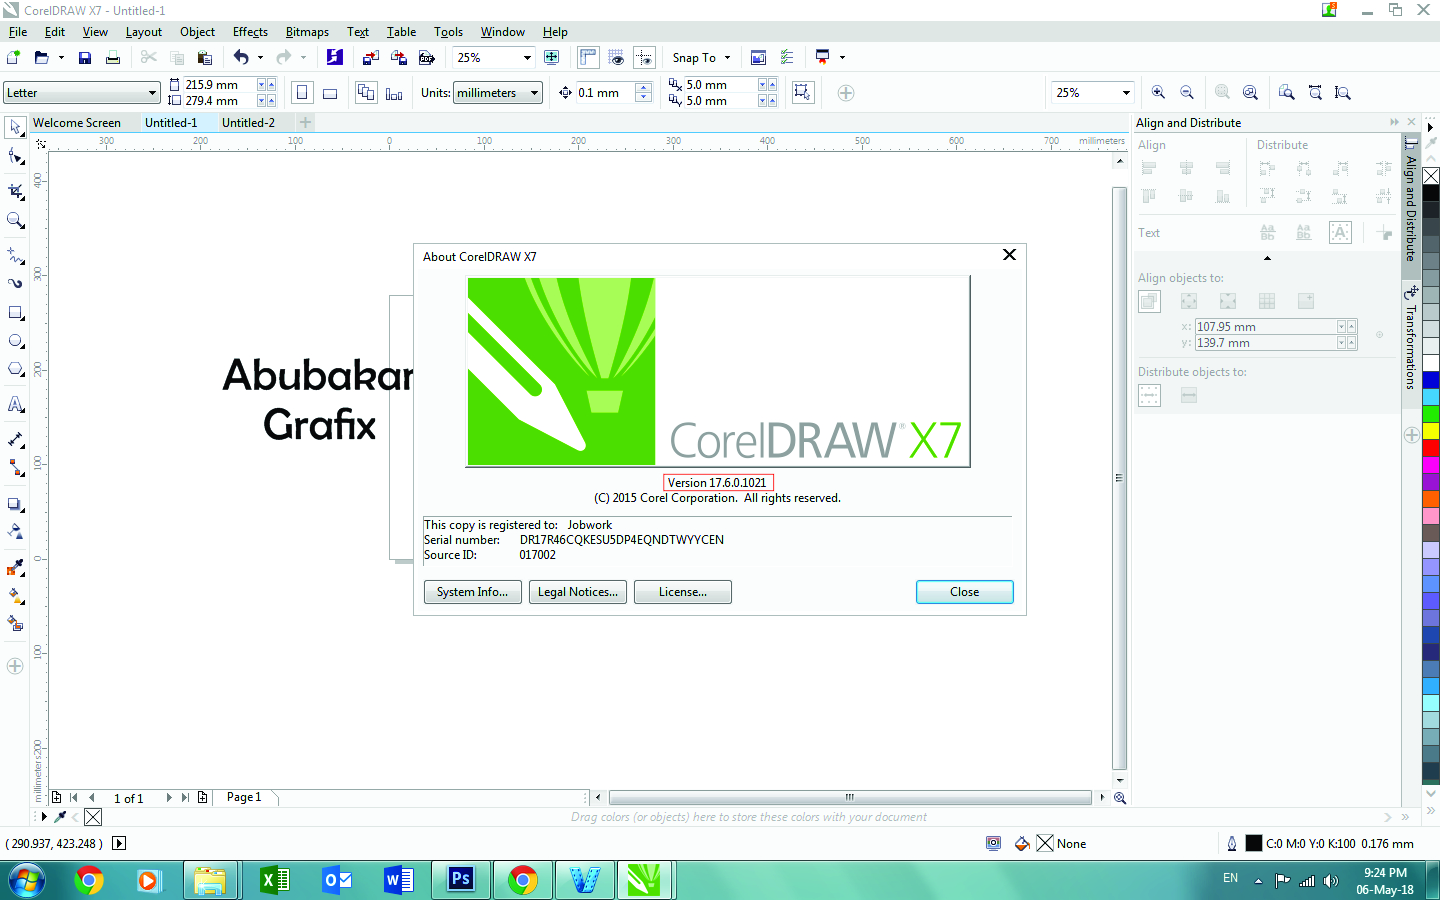Image resolution: width=1440 pixels, height=900 pixels.
Task: Open the Window menu
Action: tap(502, 32)
